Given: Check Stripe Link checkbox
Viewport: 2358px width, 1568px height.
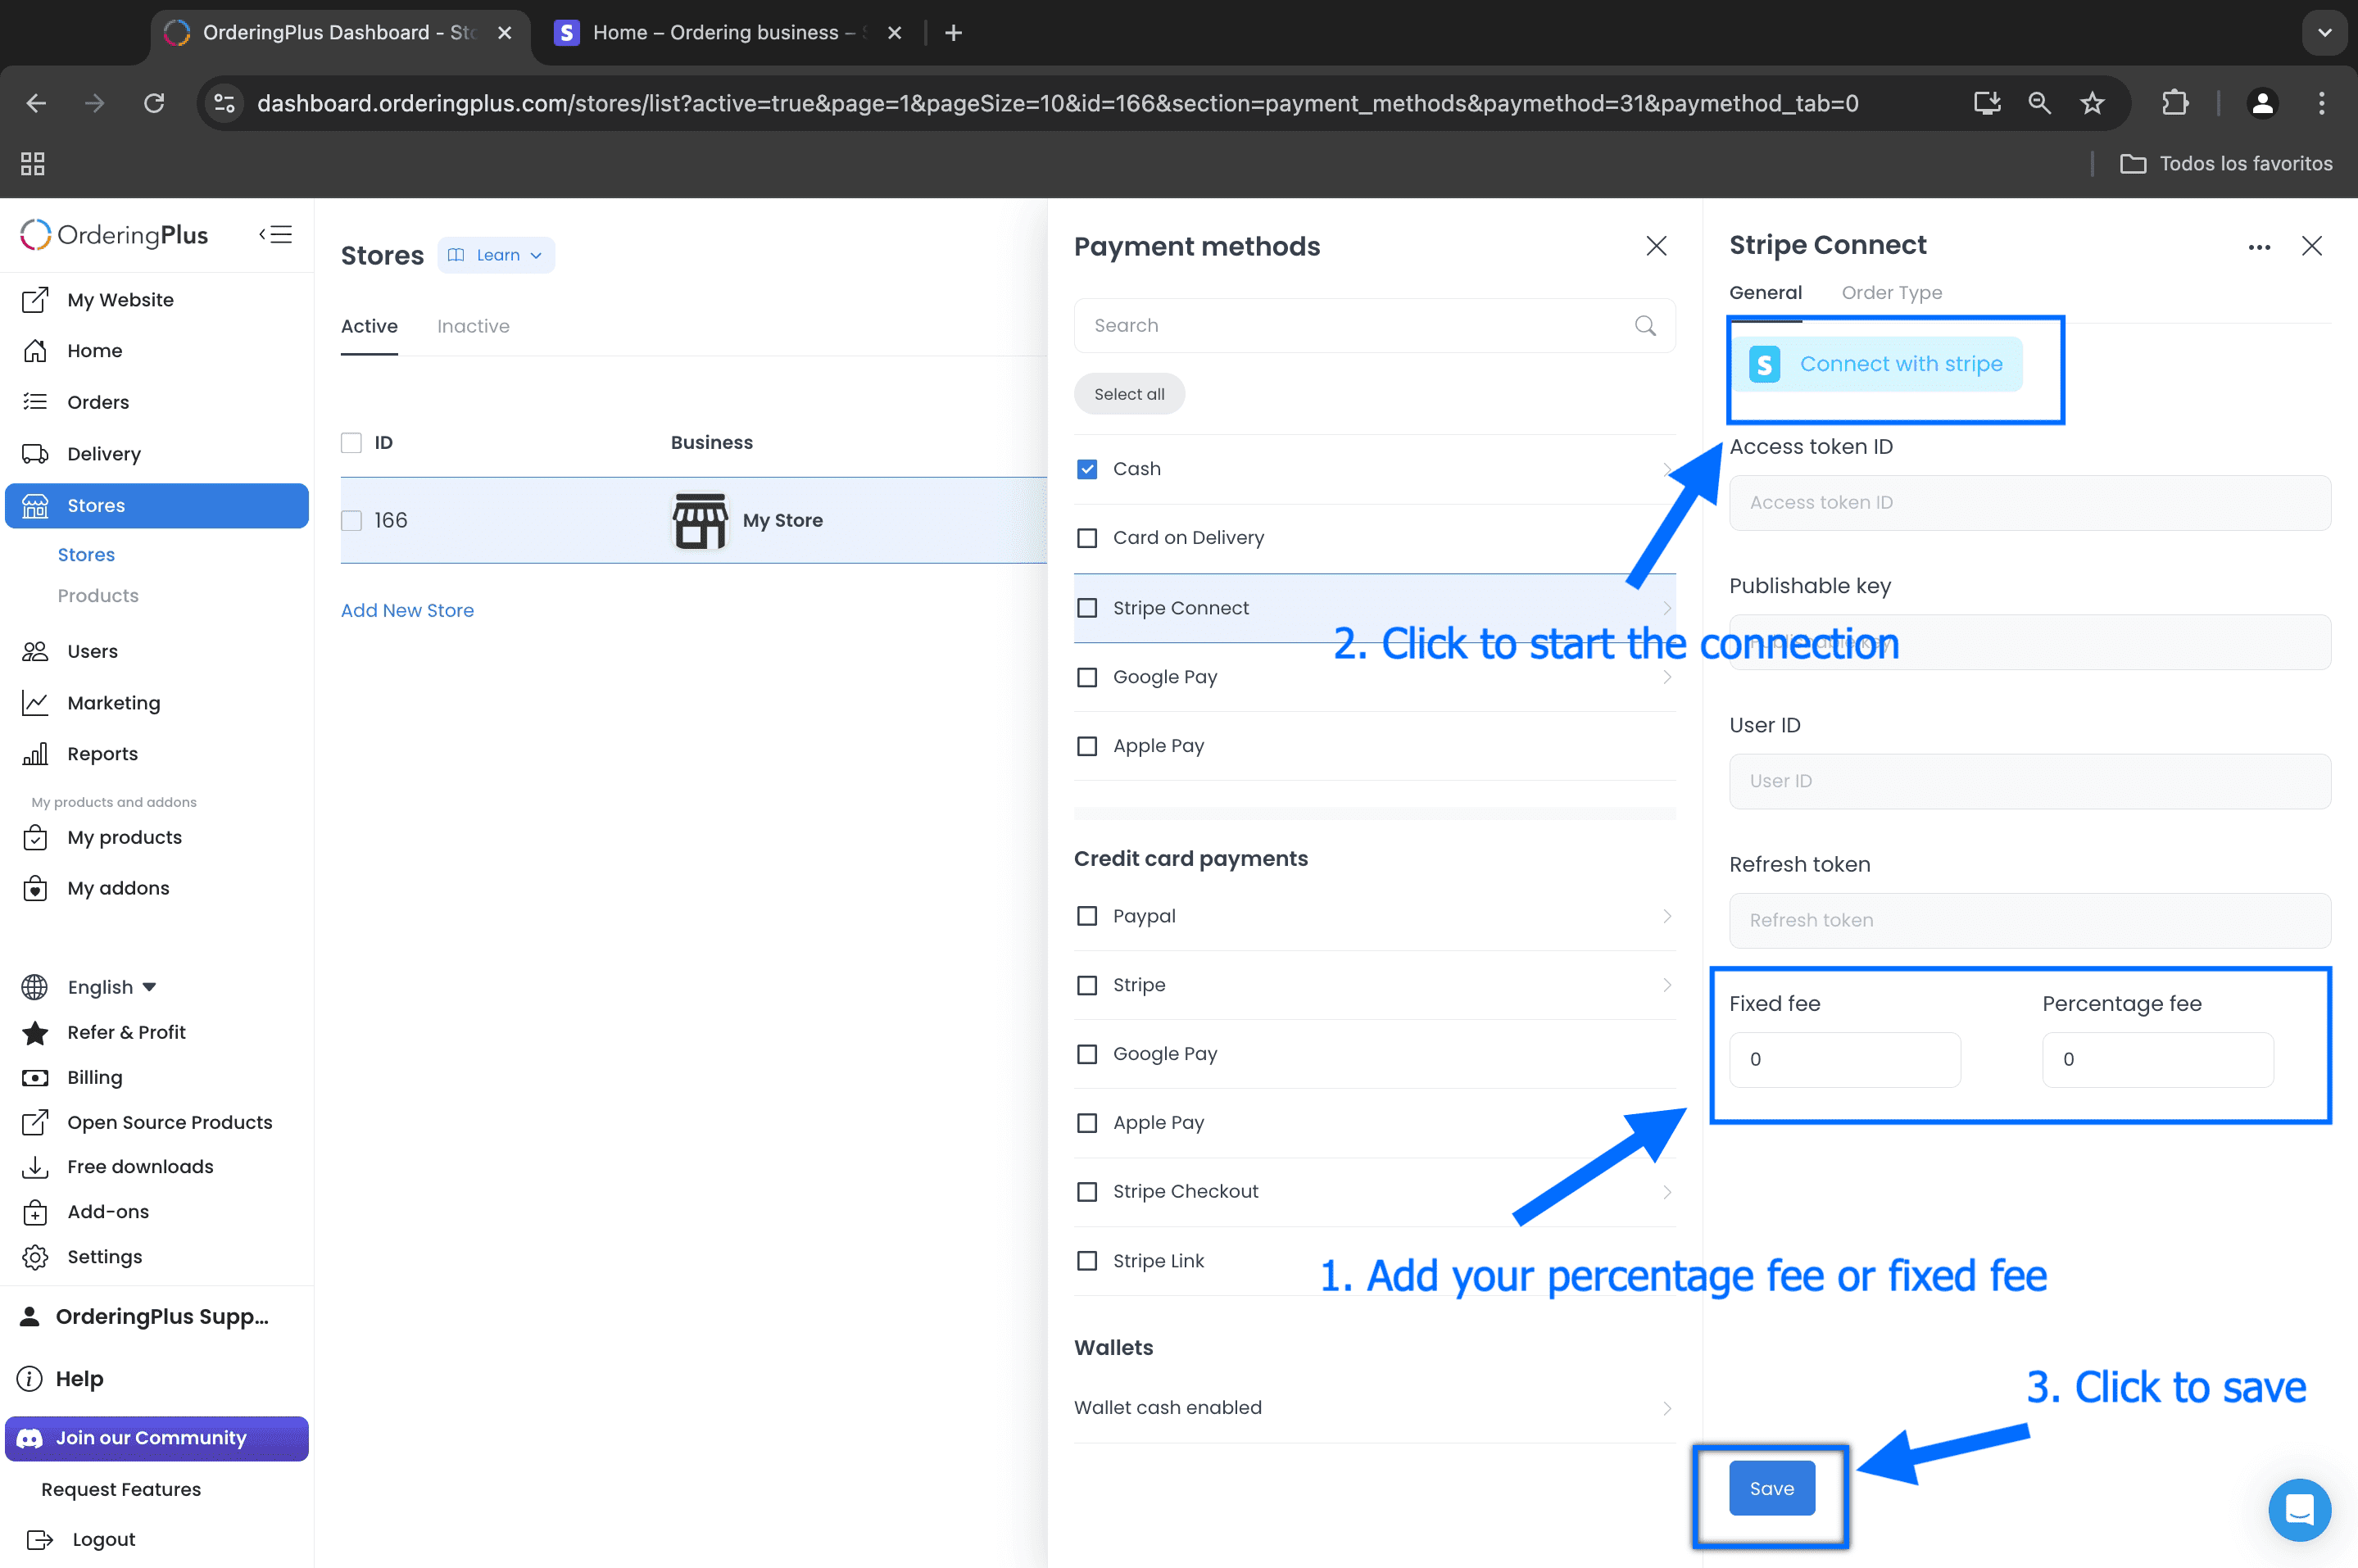Looking at the screenshot, I should coord(1087,1261).
